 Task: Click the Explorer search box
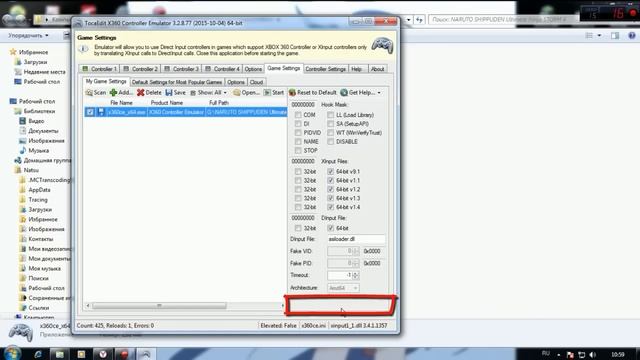pos(503,19)
